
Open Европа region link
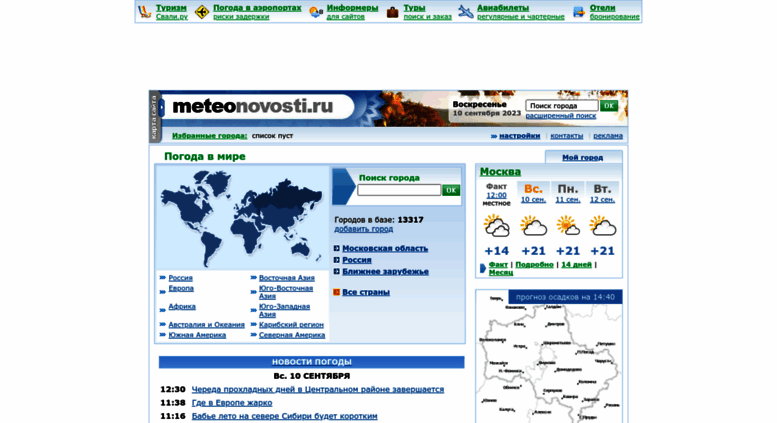coord(181,288)
